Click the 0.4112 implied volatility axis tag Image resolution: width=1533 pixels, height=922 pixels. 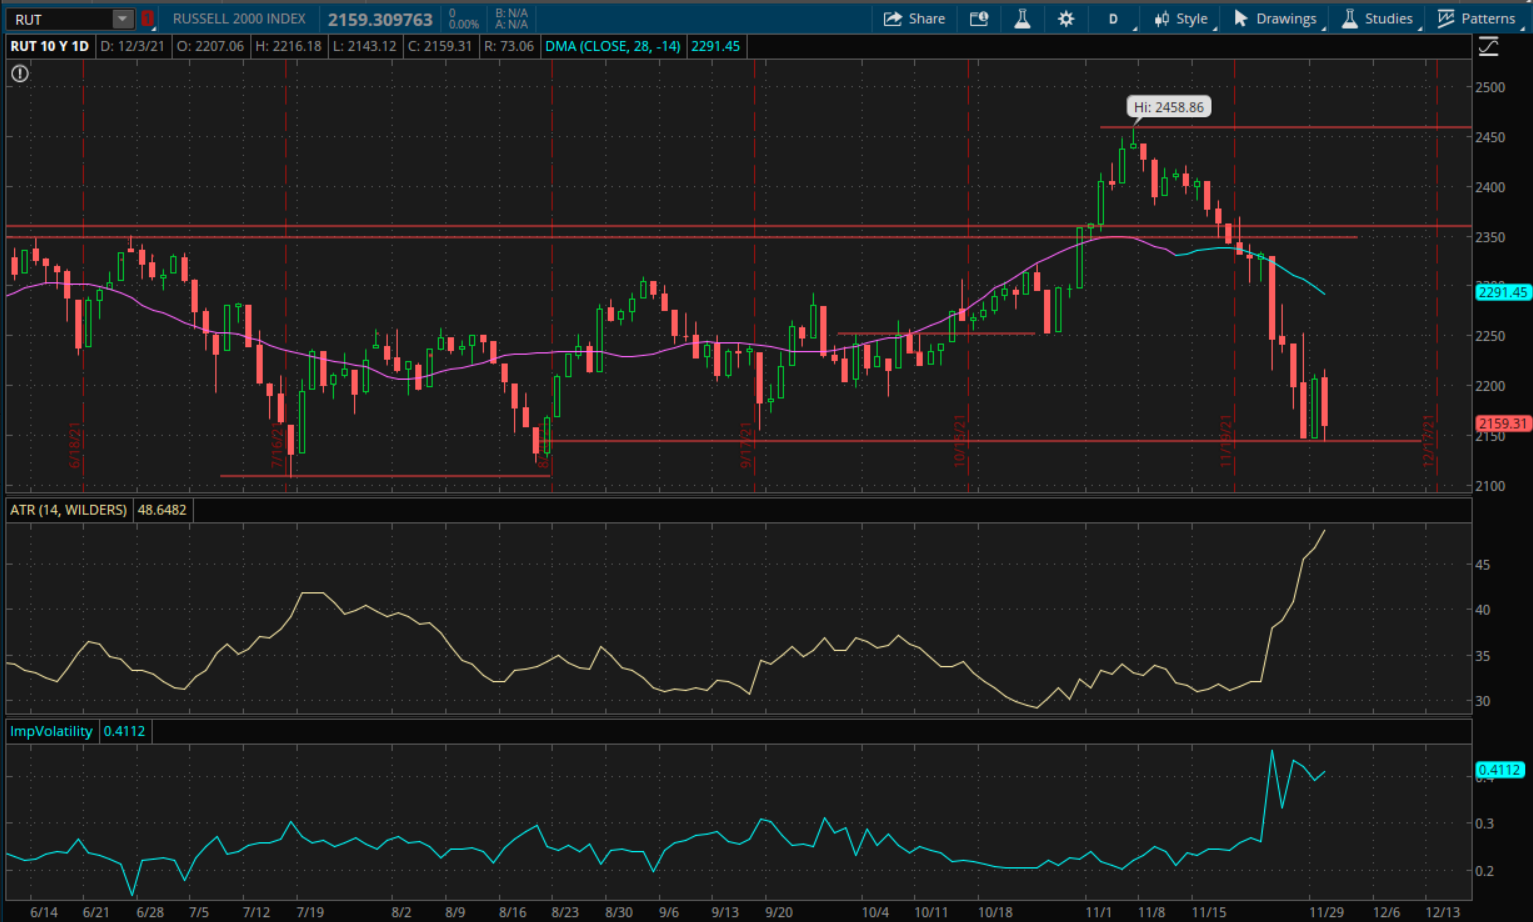pyautogui.click(x=1500, y=770)
